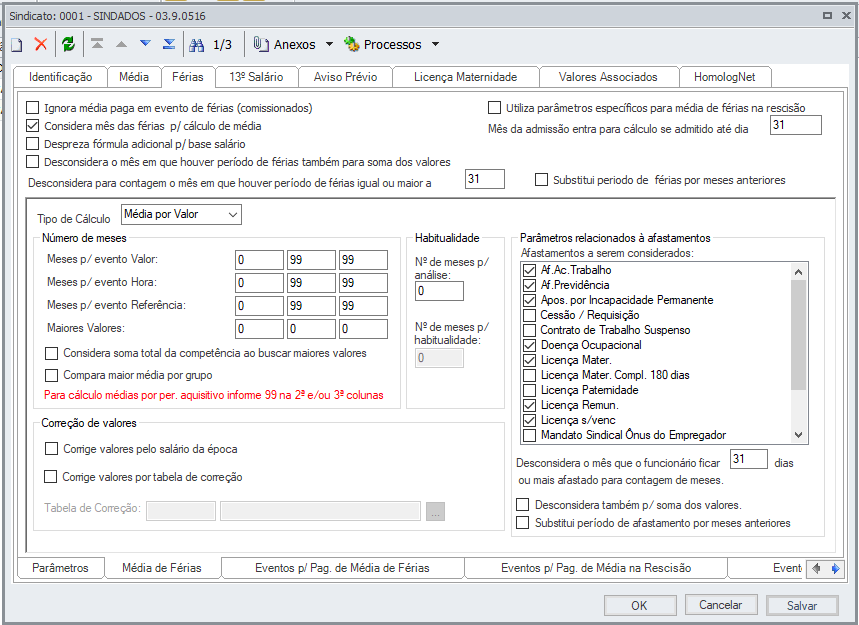Check Desconsidera o mês em que houver férias
Screen dimensions: 859x625
point(33,162)
